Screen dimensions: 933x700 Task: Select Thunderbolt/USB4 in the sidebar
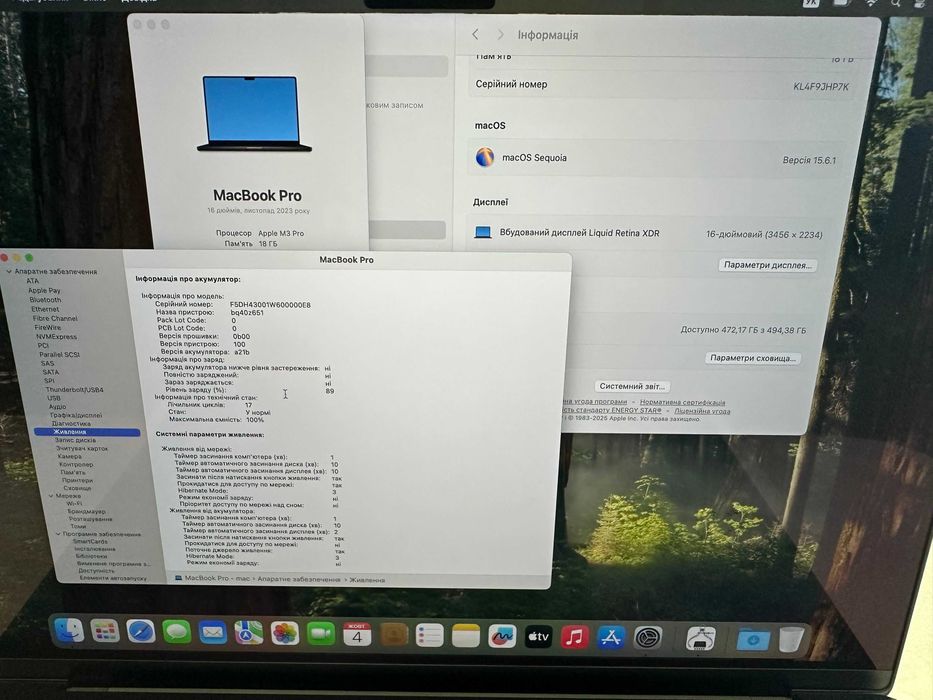tap(74, 390)
